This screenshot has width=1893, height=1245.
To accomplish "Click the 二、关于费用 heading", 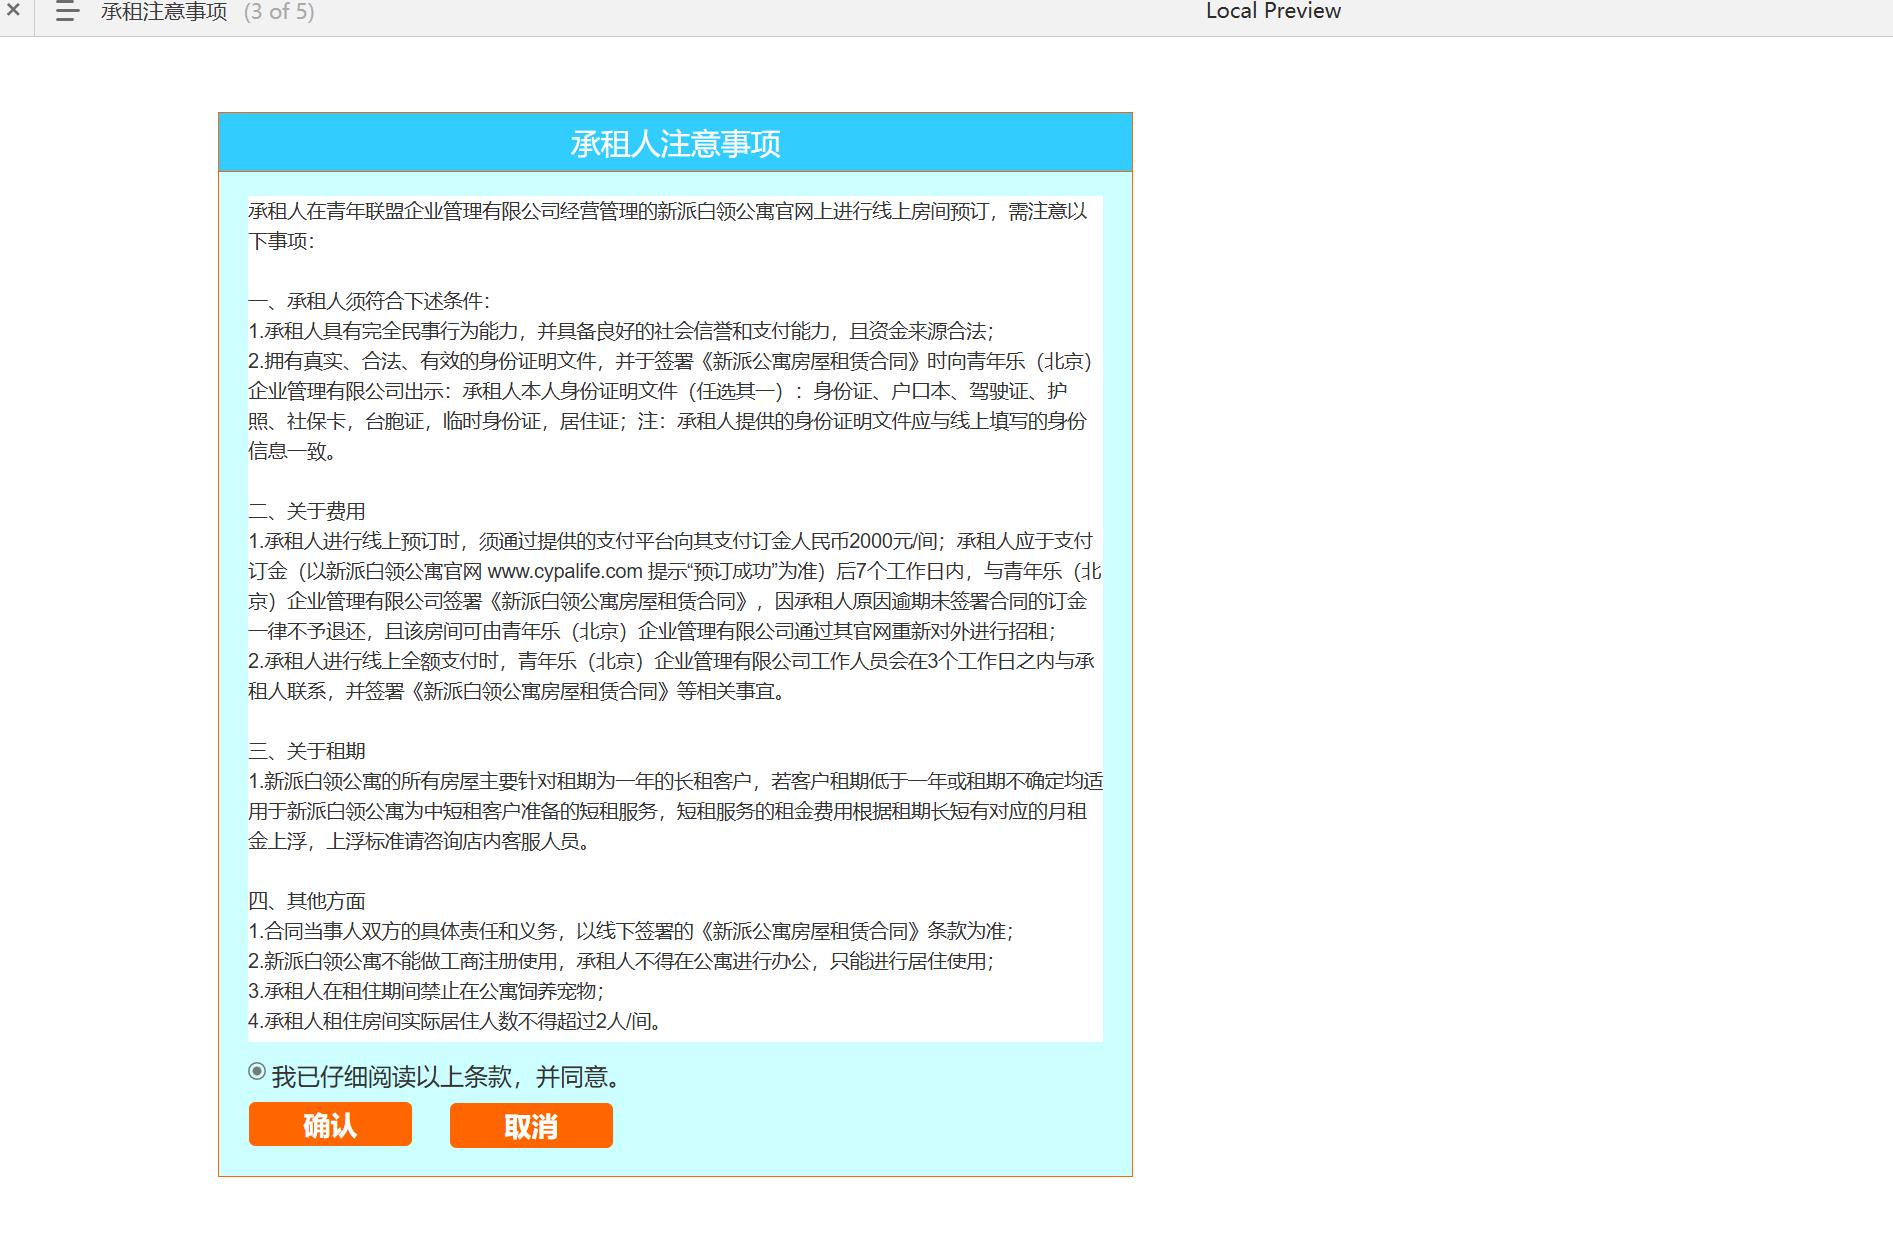I will coord(307,511).
